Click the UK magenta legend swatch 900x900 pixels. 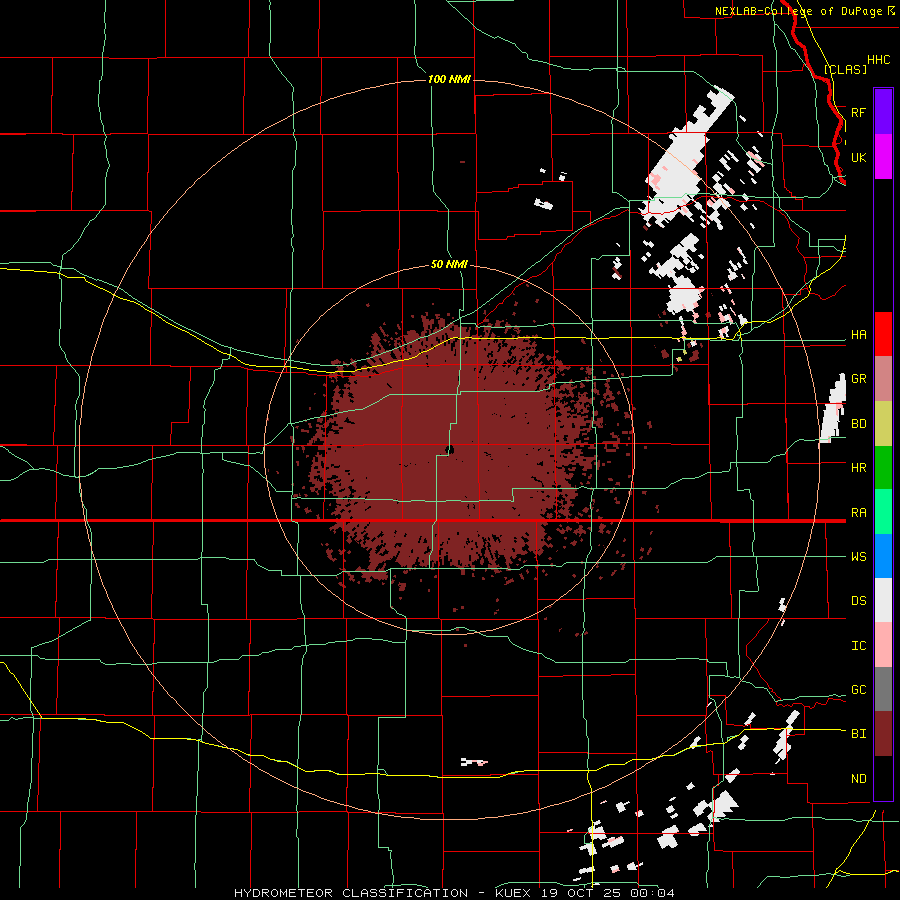point(883,157)
